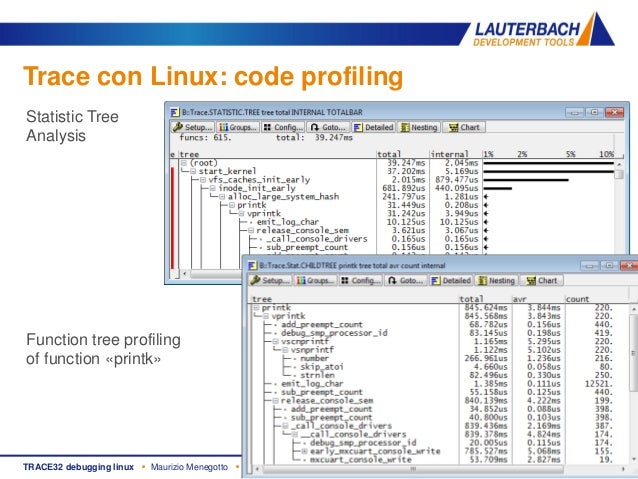Select _call_console_drivers row in STATISTIC.TREE
The image size is (638, 479).
click(x=317, y=239)
